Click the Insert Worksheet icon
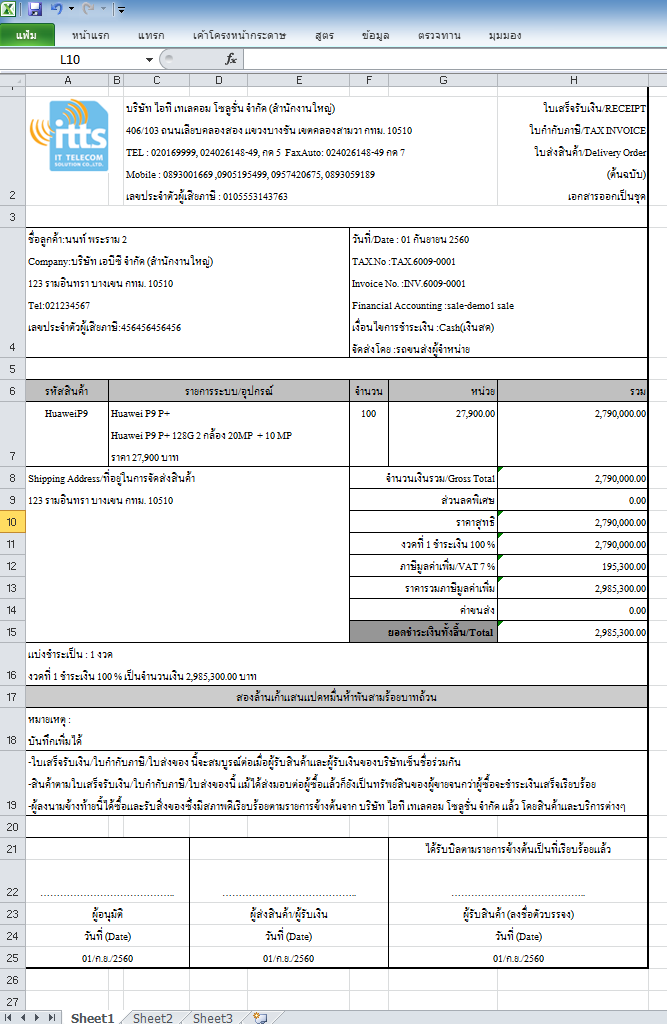 click(261, 1017)
